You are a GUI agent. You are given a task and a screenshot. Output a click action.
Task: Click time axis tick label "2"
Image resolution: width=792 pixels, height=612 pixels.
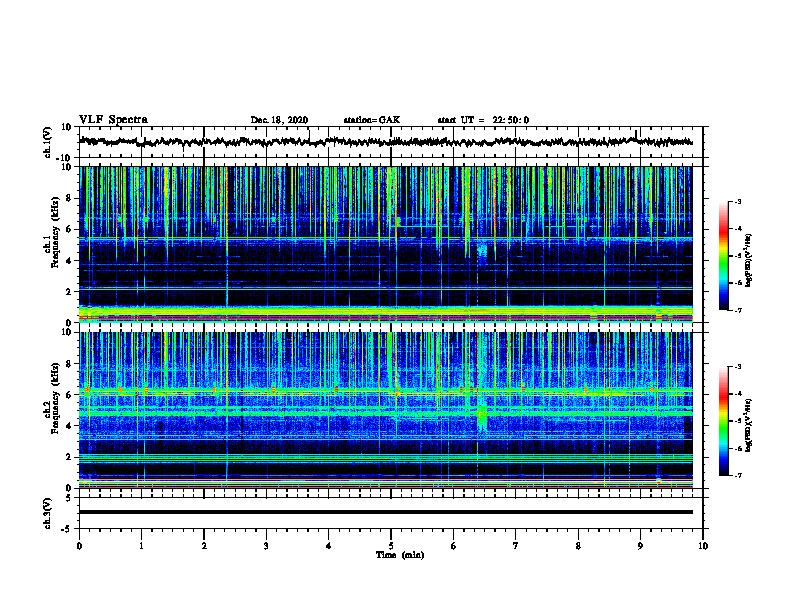click(x=204, y=546)
